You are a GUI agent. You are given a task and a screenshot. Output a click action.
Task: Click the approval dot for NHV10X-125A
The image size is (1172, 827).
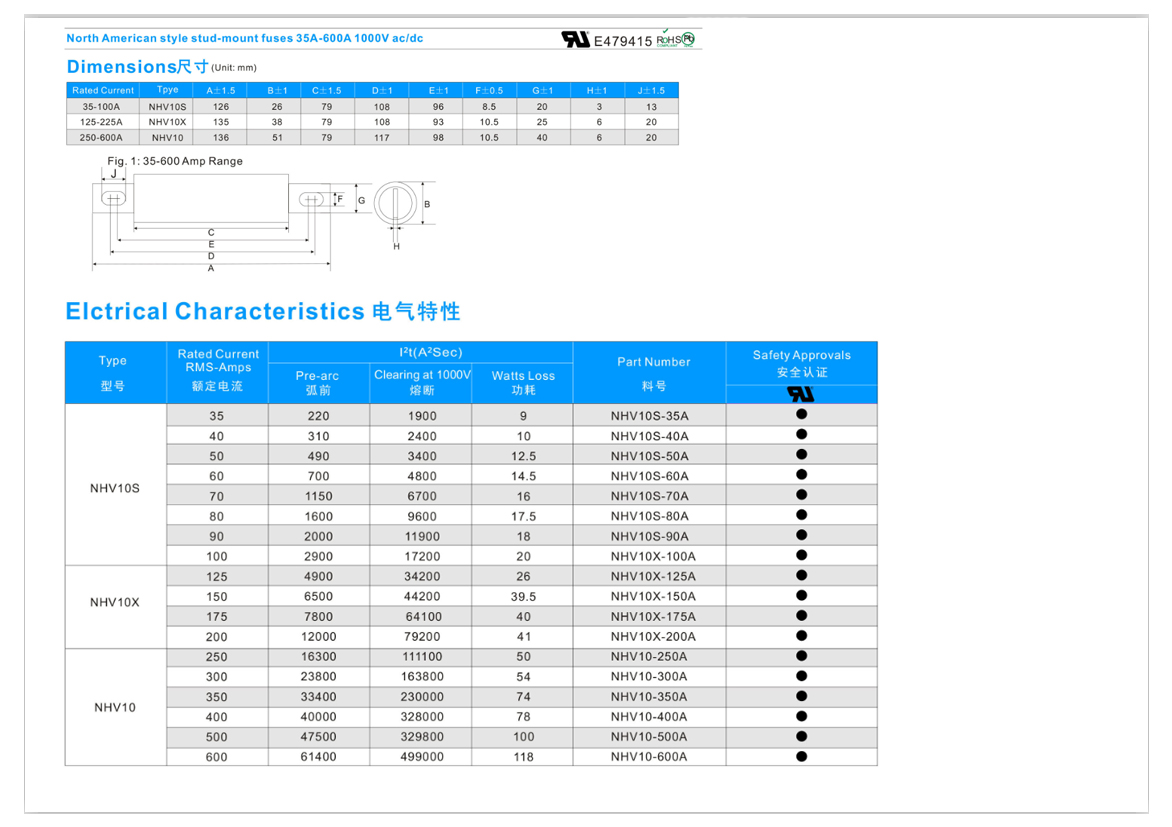tap(801, 575)
